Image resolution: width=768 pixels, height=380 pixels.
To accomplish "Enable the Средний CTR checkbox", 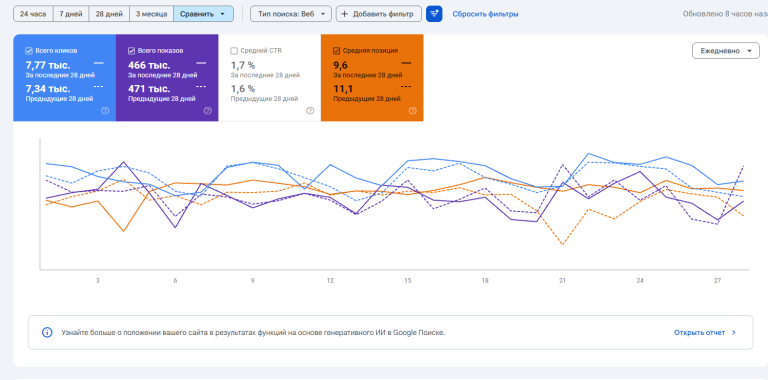I will point(234,50).
